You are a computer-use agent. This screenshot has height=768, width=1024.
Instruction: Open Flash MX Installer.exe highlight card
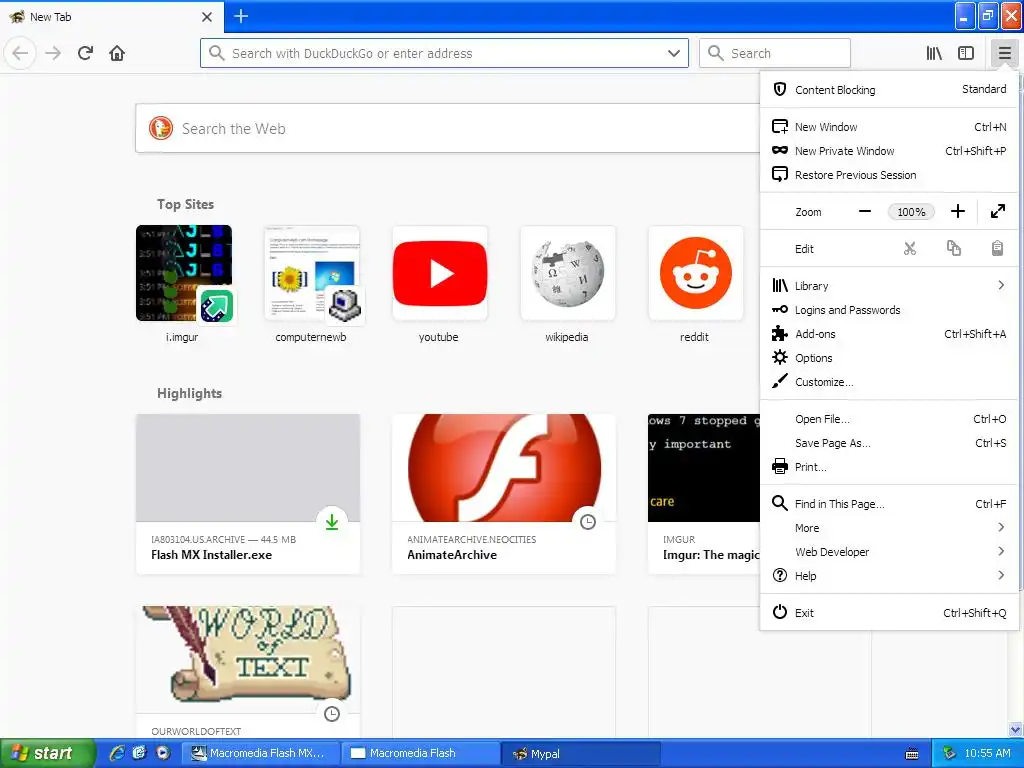click(x=248, y=494)
